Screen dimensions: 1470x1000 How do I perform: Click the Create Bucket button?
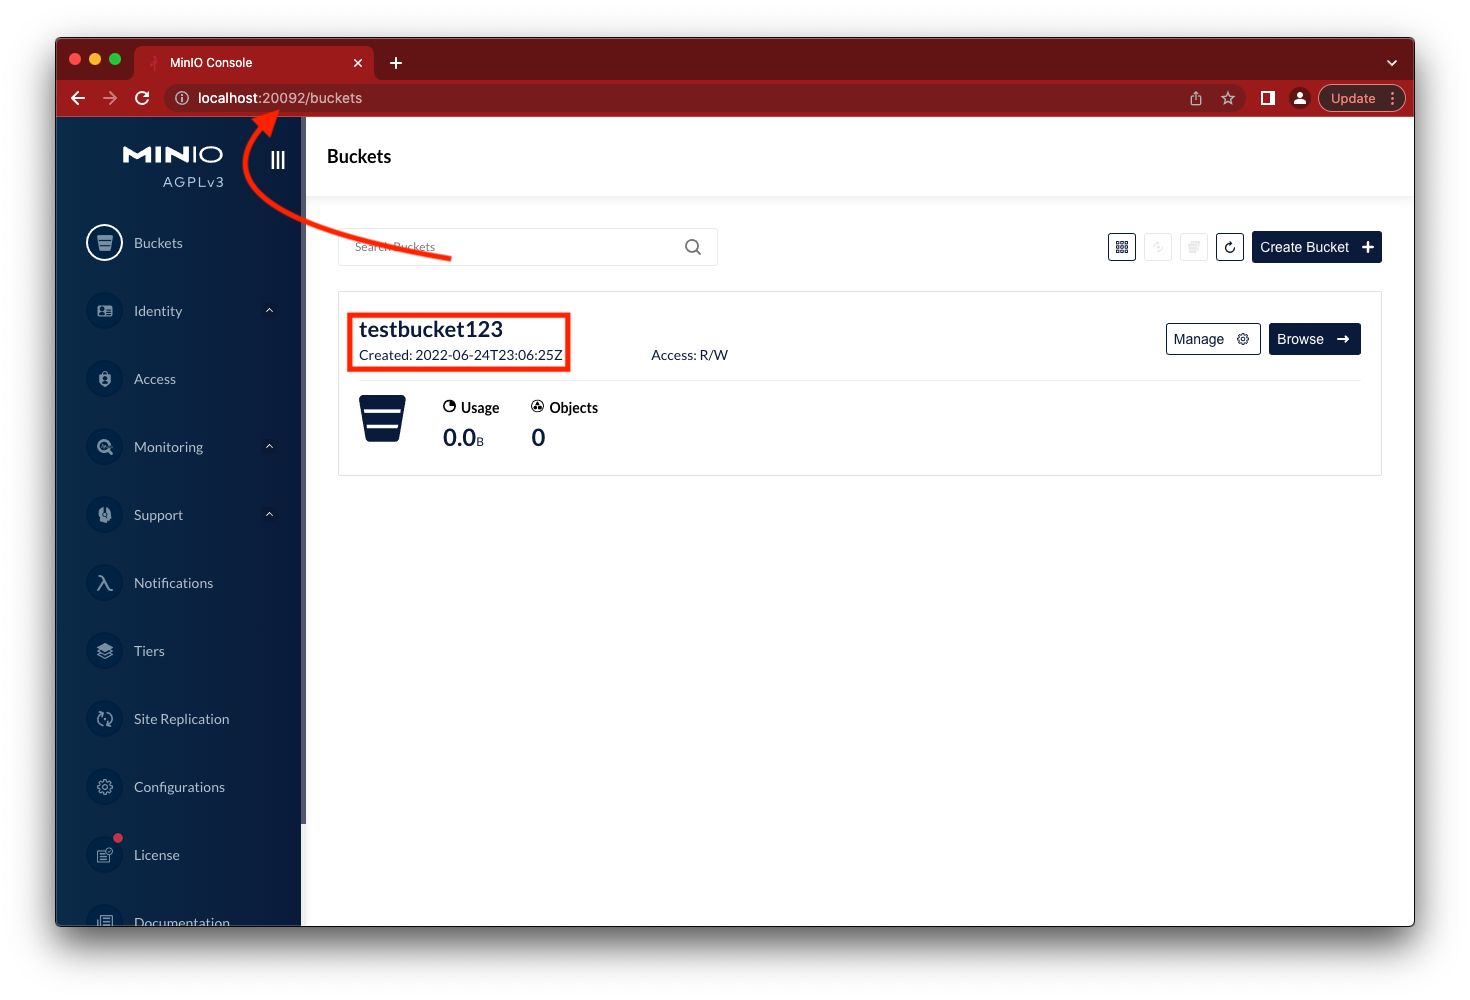[1316, 247]
